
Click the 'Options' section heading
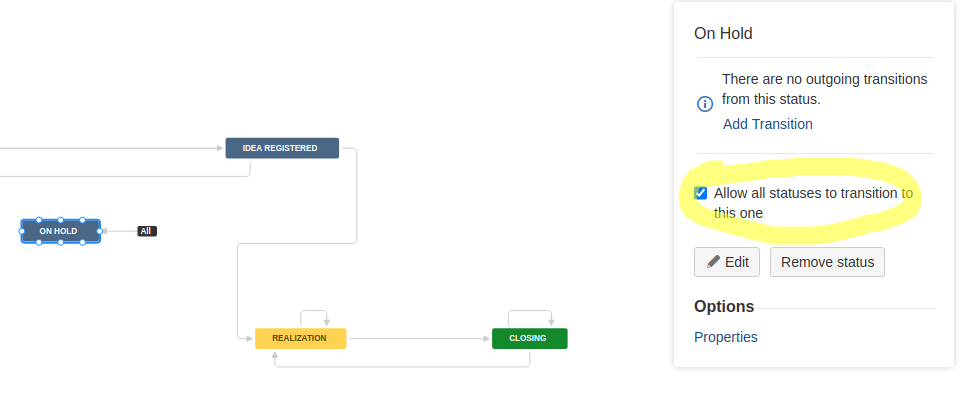[x=724, y=307]
